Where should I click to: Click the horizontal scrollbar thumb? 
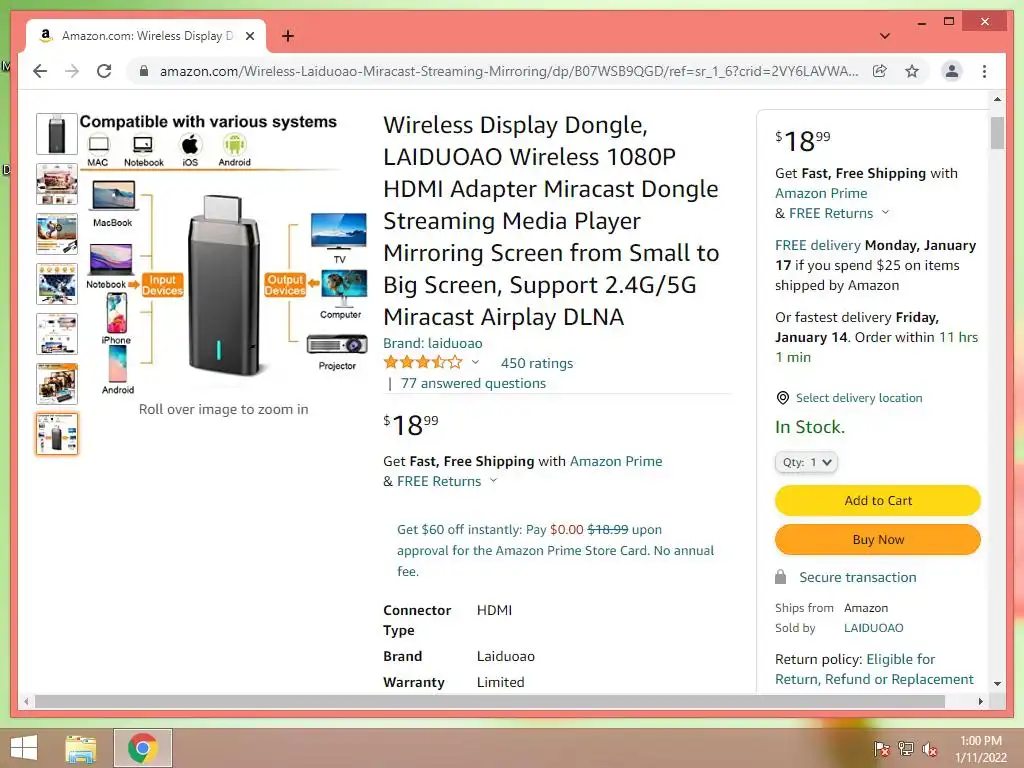point(490,701)
